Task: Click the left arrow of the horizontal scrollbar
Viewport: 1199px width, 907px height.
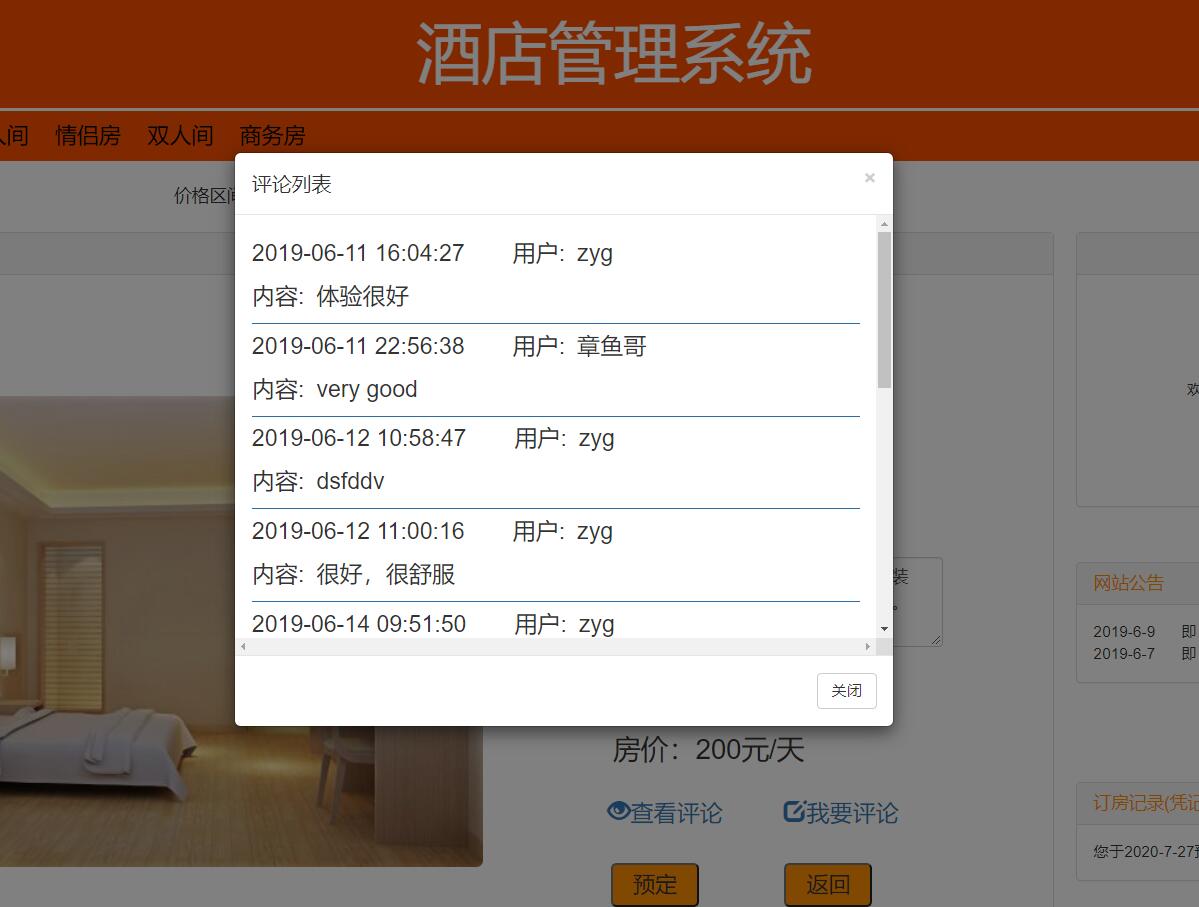Action: tap(242, 647)
